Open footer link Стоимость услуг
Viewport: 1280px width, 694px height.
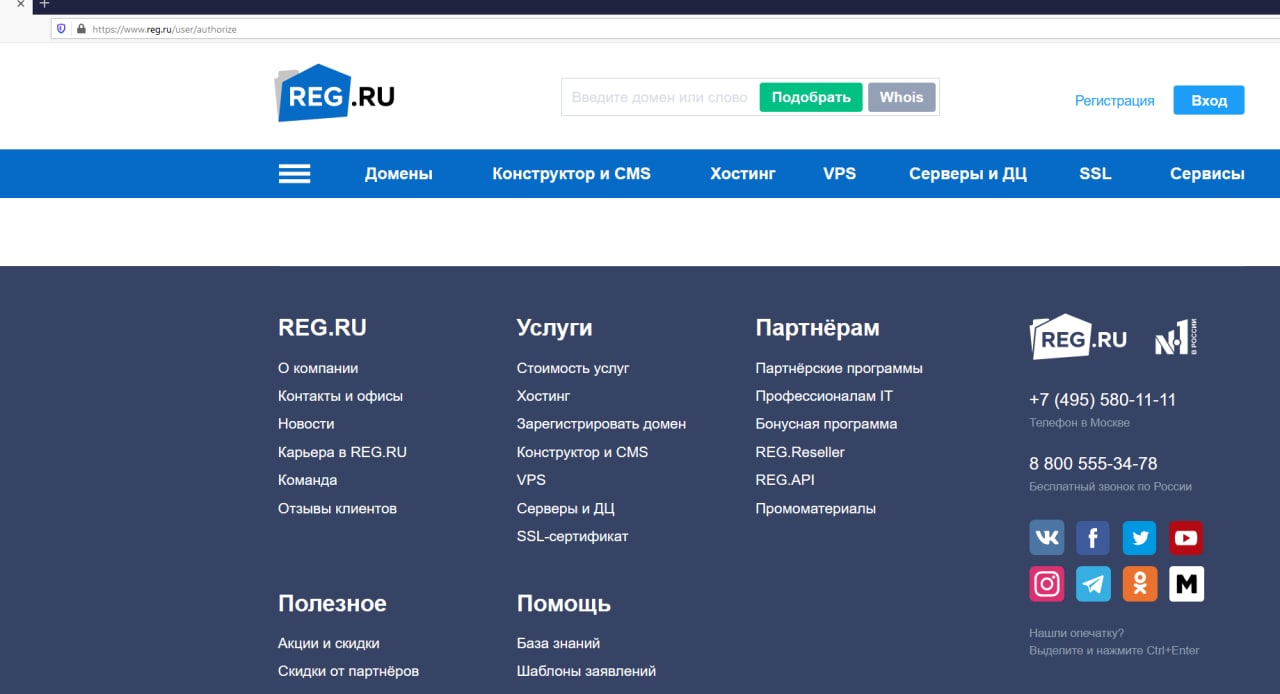pos(573,368)
